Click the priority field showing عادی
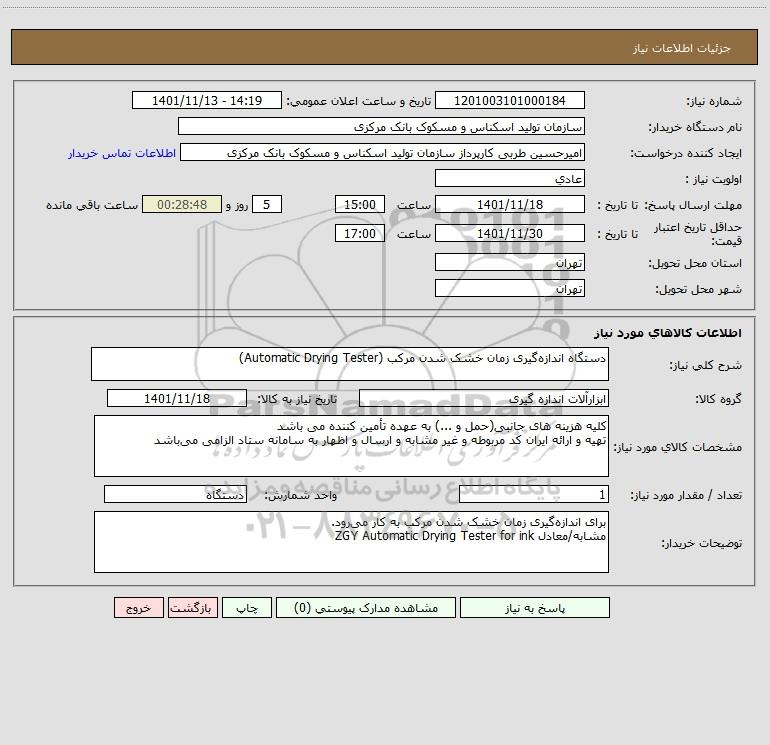The image size is (770, 745). point(510,178)
